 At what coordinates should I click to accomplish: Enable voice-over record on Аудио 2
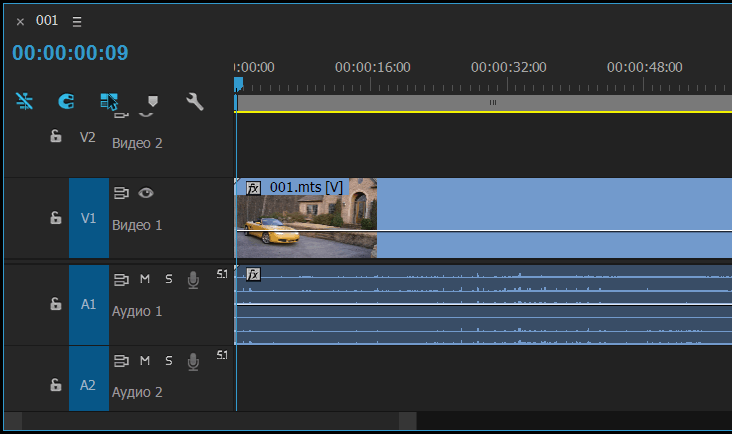click(x=193, y=362)
